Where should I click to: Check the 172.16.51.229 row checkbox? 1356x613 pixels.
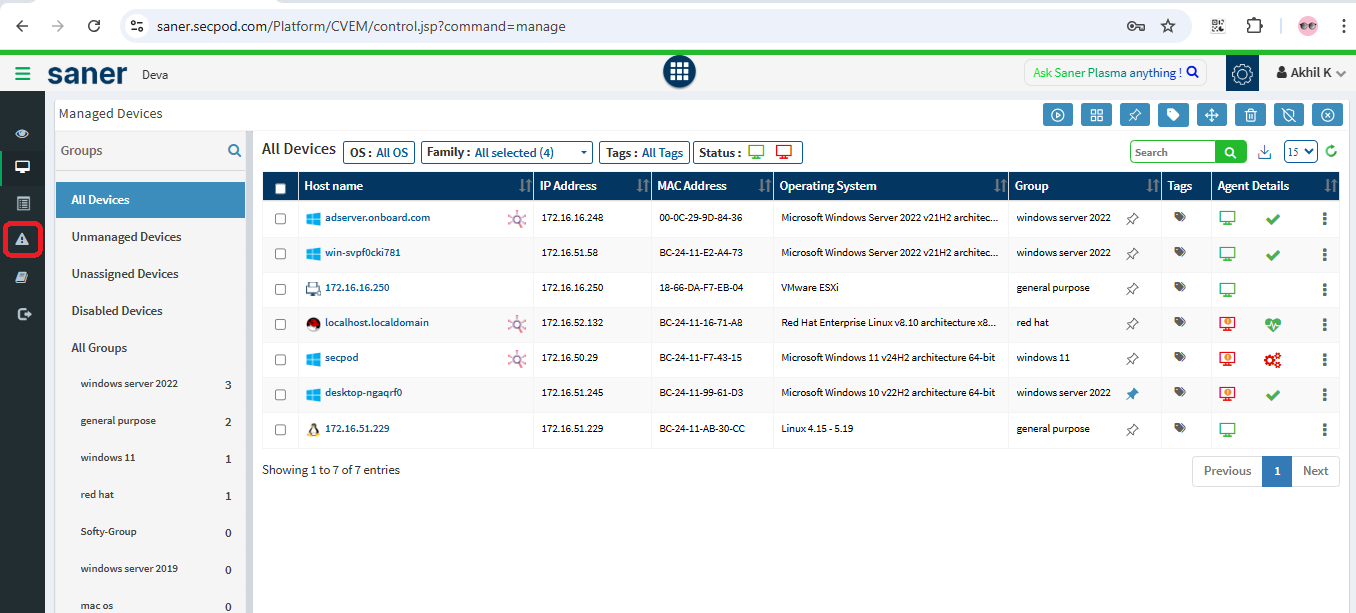[x=280, y=429]
